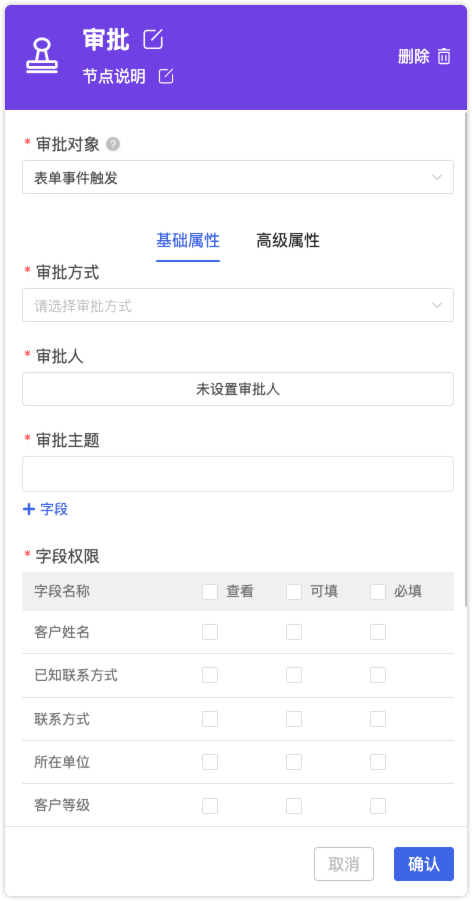The width and height of the screenshot is (472, 901).
Task: Click the help question mark beside 审批对象
Action: 113,144
